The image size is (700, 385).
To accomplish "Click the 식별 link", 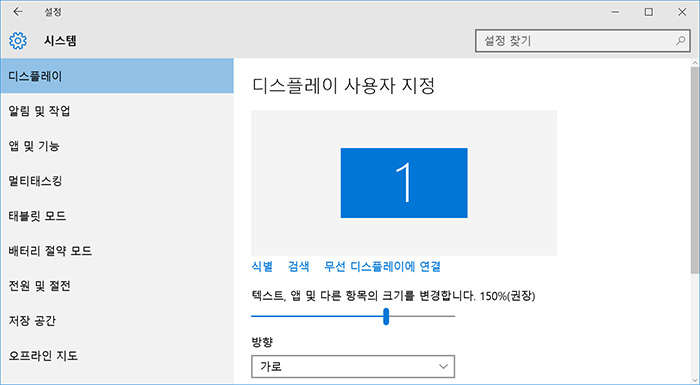I will [262, 267].
